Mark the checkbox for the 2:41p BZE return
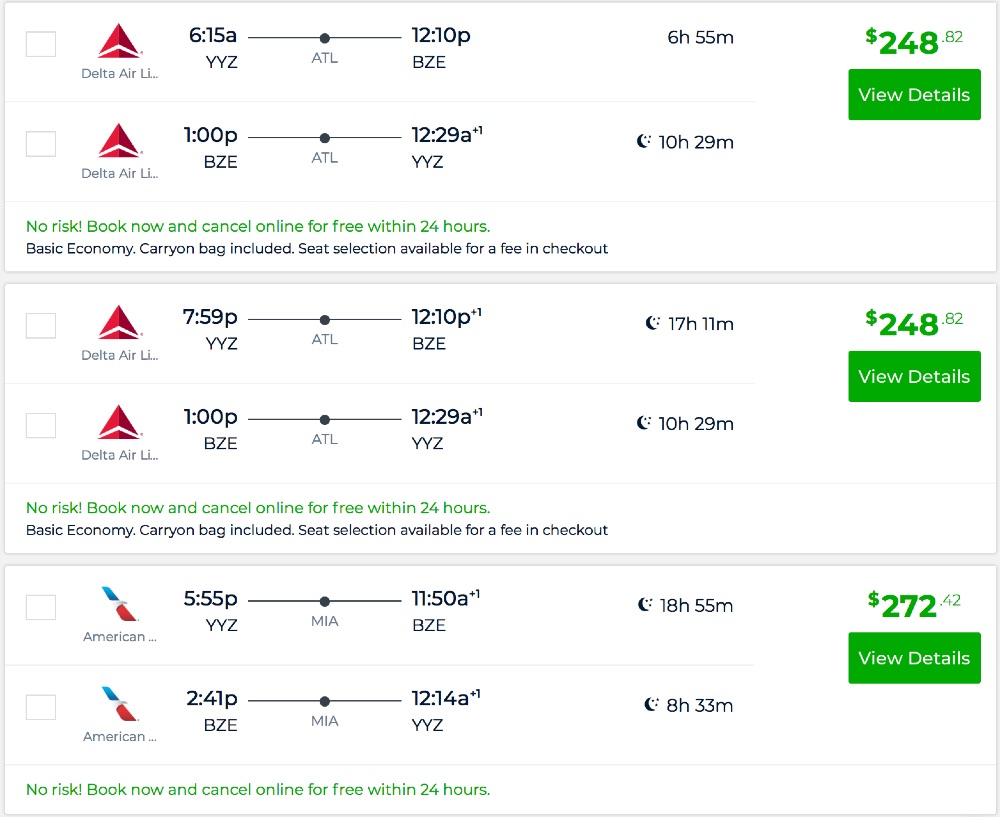Viewport: 1000px width, 817px height. coord(41,707)
